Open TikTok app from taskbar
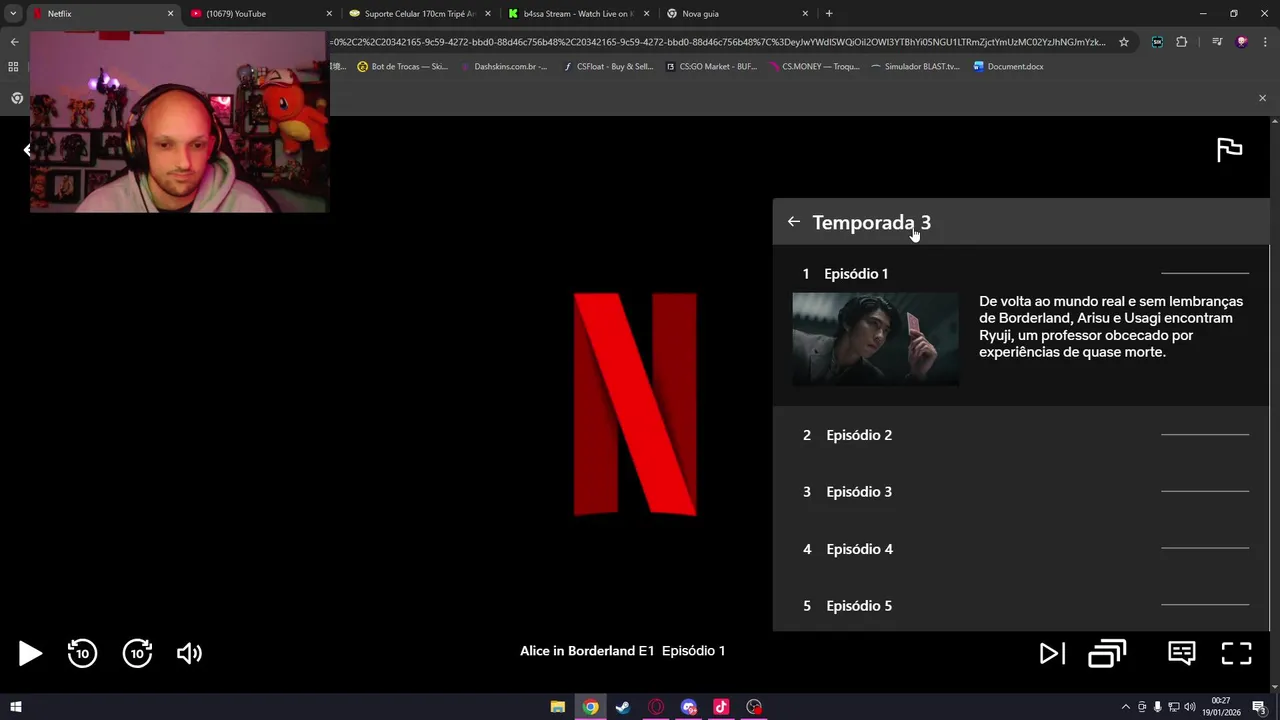The height and width of the screenshot is (720, 1280). pos(721,707)
